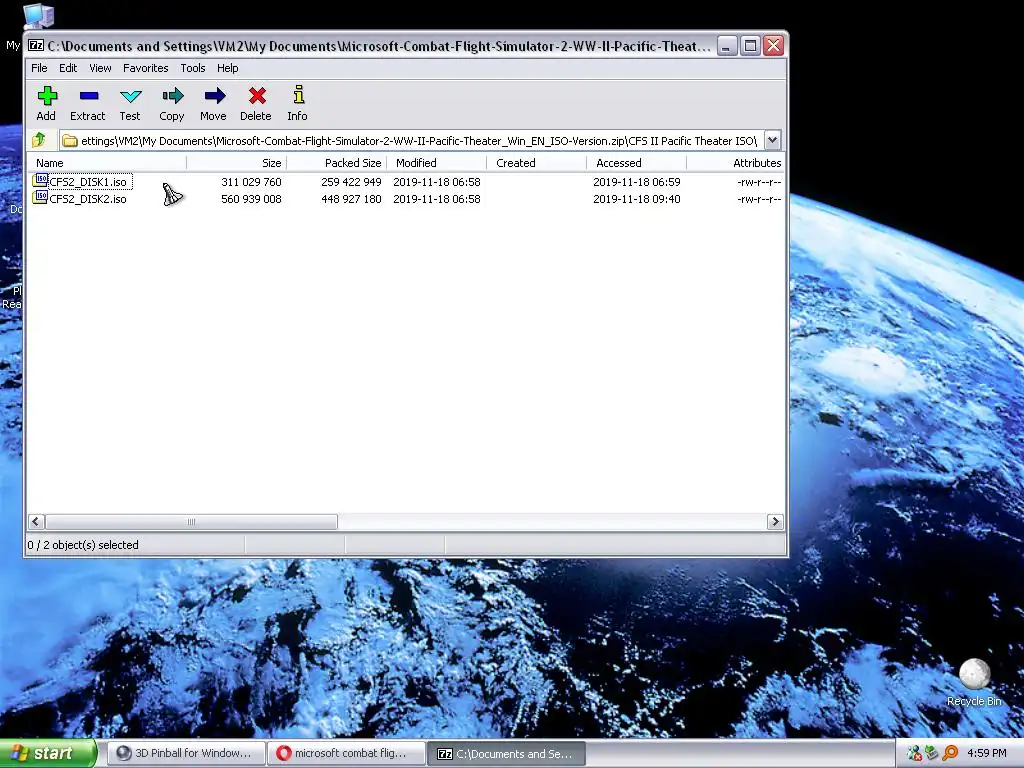The height and width of the screenshot is (768, 1024).
Task: Click the Copy toolbar icon
Action: pos(172,97)
